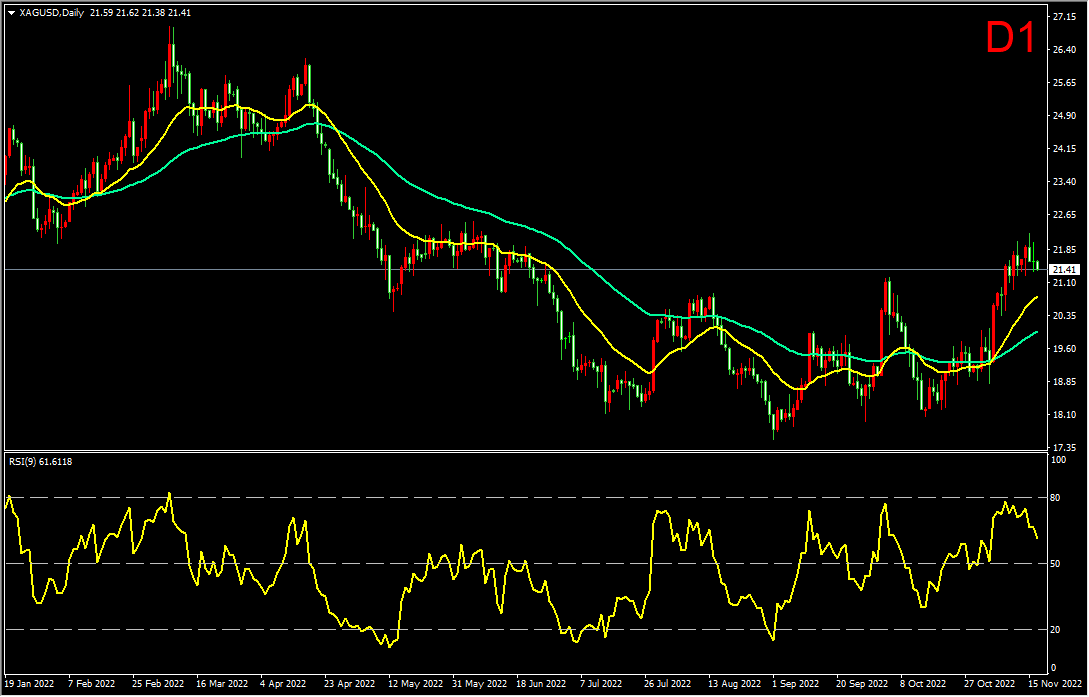Click the 23.40 price axis label
1089x697 pixels.
point(1064,183)
